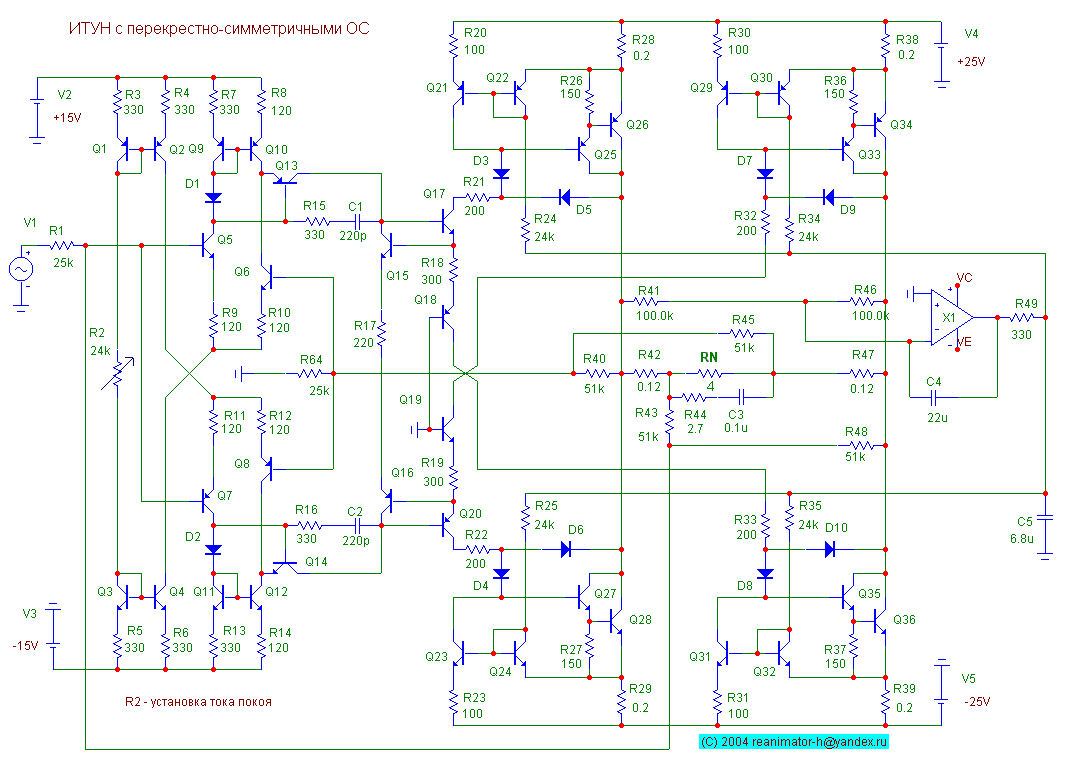The width and height of the screenshot is (1081, 773).
Task: Click transistor Q5 symbol
Action: (x=207, y=245)
